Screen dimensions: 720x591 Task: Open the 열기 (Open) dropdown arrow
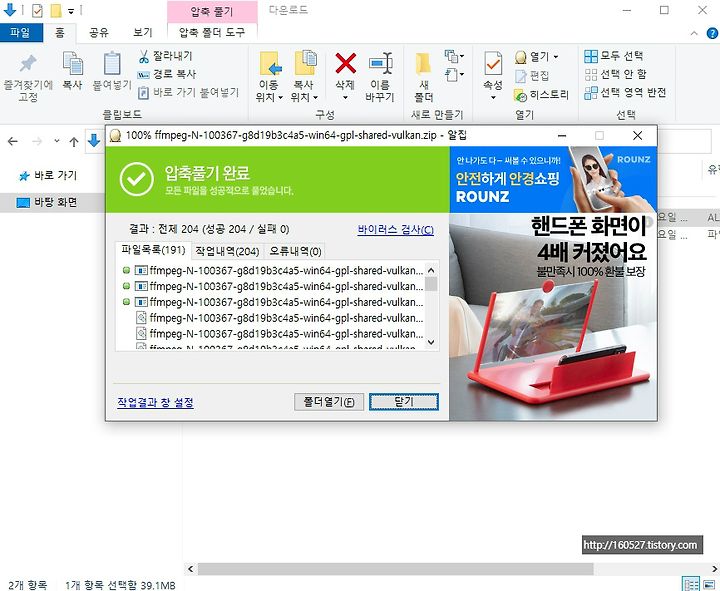pyautogui.click(x=556, y=57)
